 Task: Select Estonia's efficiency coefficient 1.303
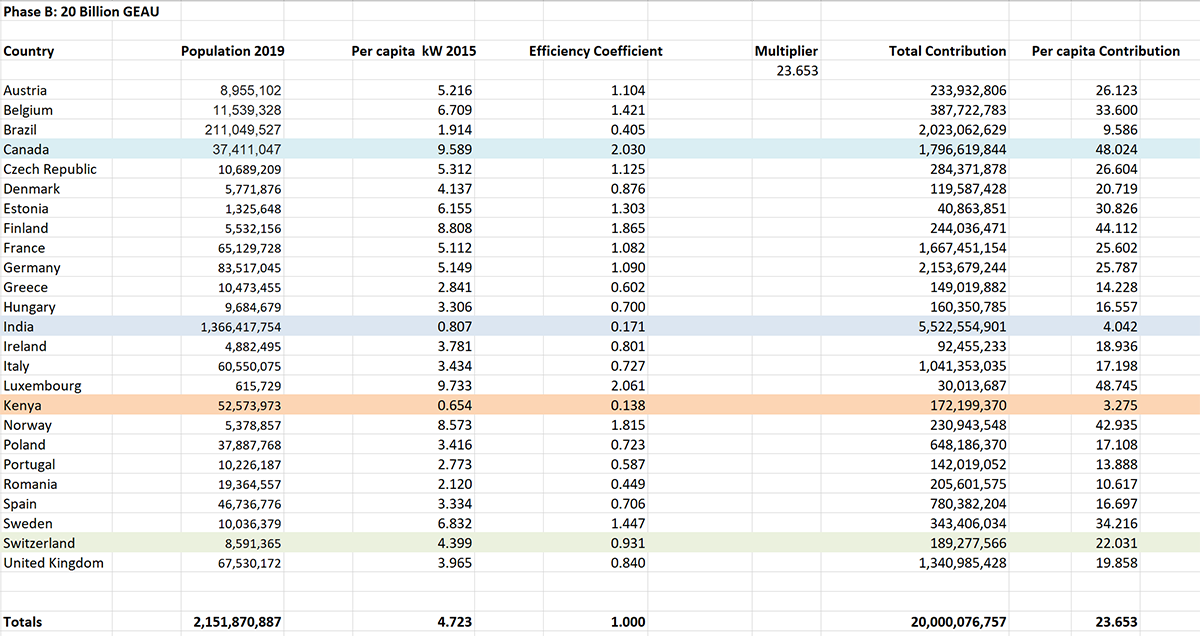628,209
